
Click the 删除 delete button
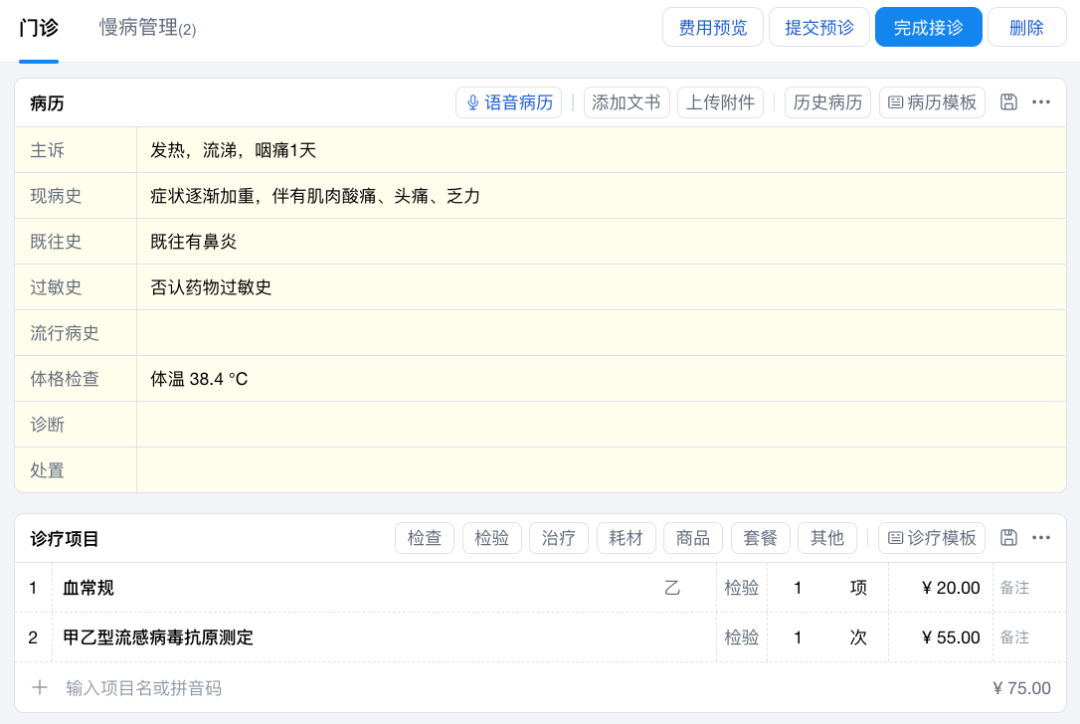click(1026, 27)
